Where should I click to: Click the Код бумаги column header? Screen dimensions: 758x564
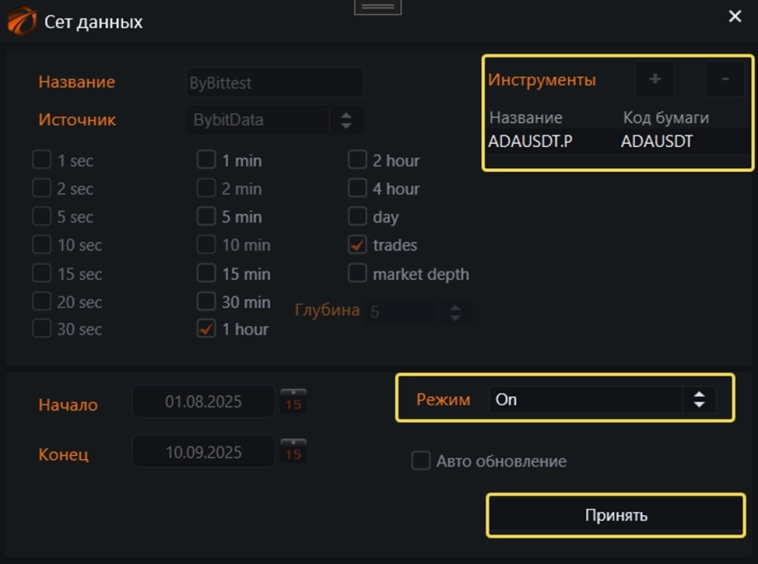point(666,117)
